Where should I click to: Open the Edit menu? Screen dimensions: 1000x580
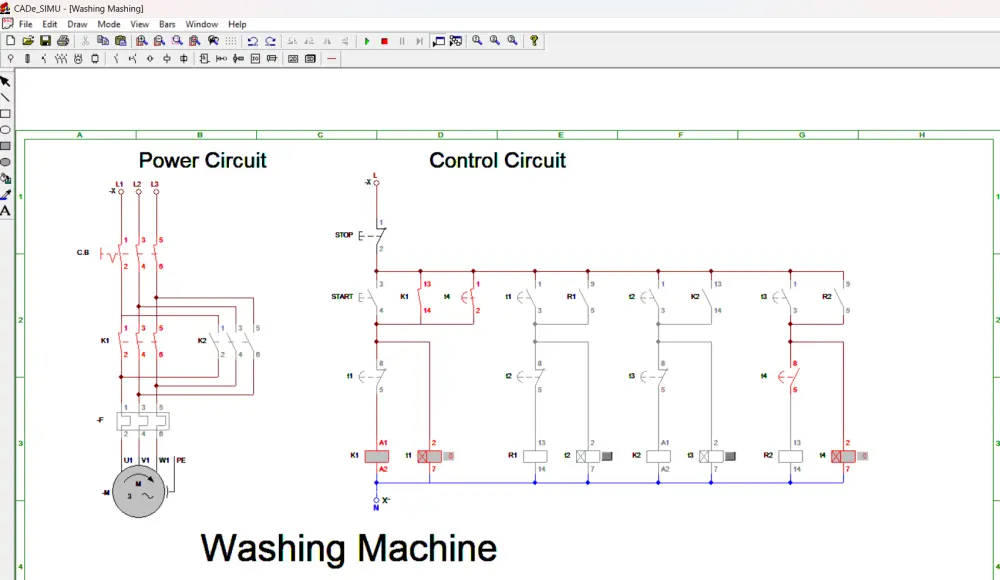(x=50, y=24)
